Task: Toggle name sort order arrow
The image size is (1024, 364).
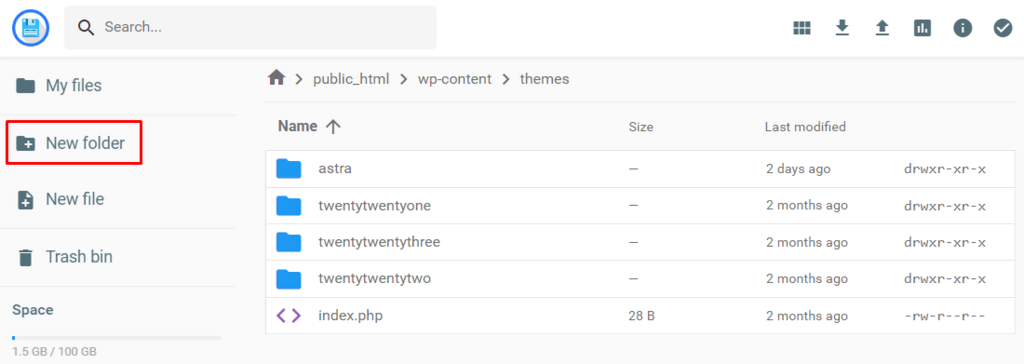Action: coord(333,127)
